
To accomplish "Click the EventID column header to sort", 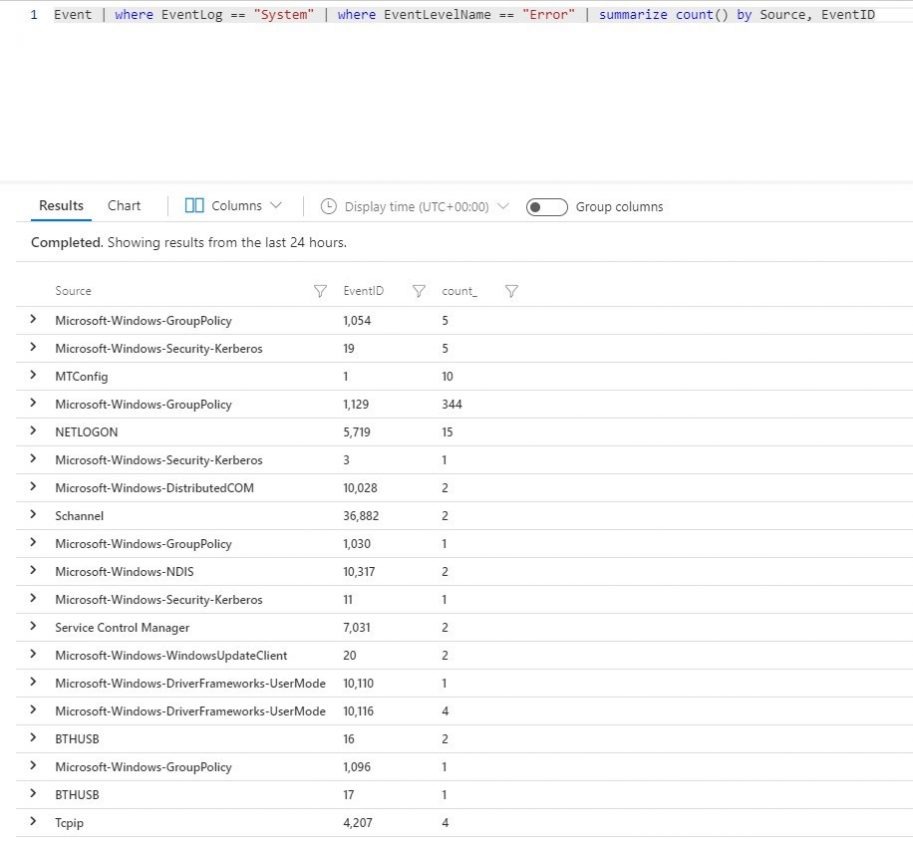I will (363, 291).
